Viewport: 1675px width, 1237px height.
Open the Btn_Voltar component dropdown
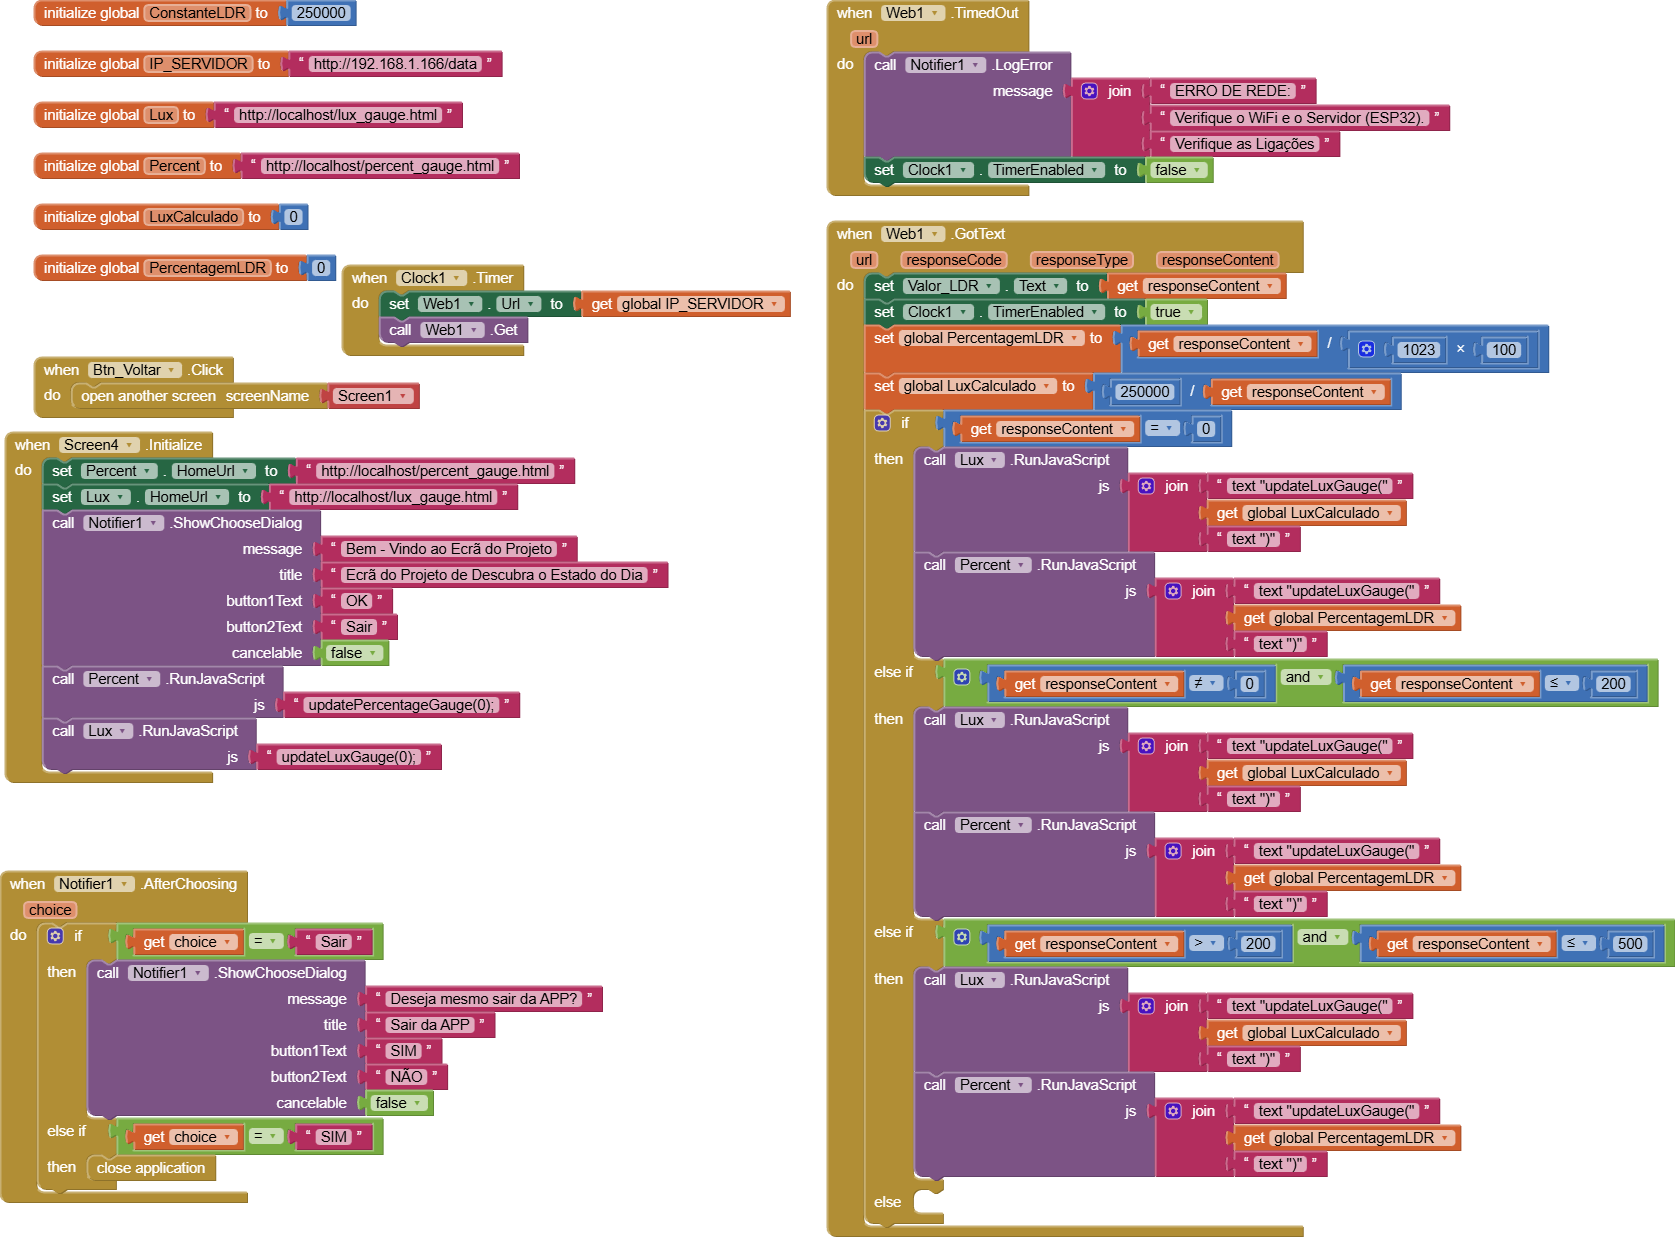(x=134, y=370)
